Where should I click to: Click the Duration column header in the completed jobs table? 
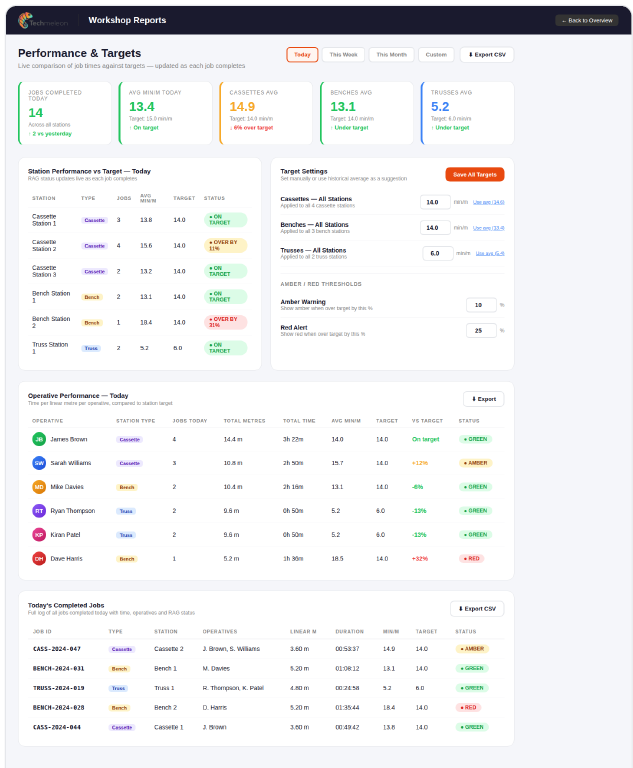(349, 631)
